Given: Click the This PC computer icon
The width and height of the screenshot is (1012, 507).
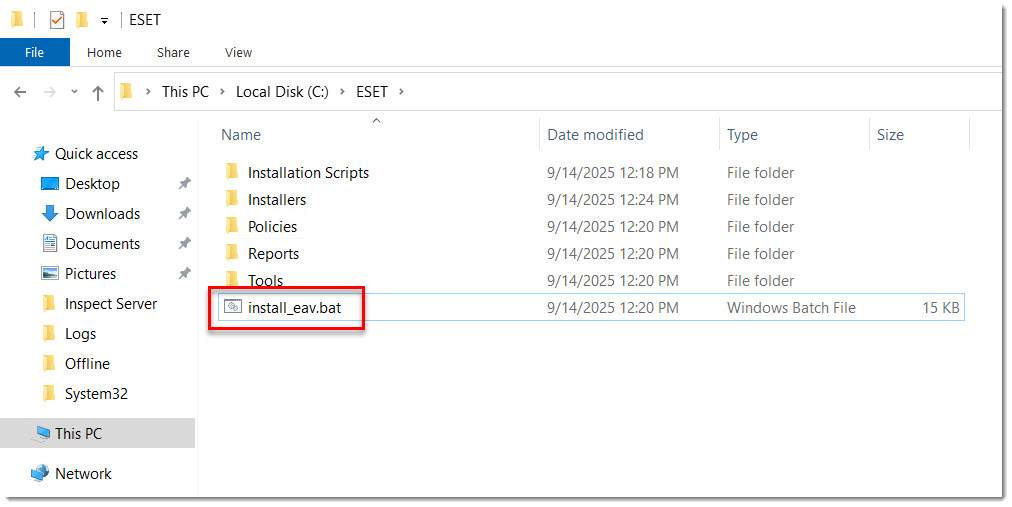Looking at the screenshot, I should point(43,433).
